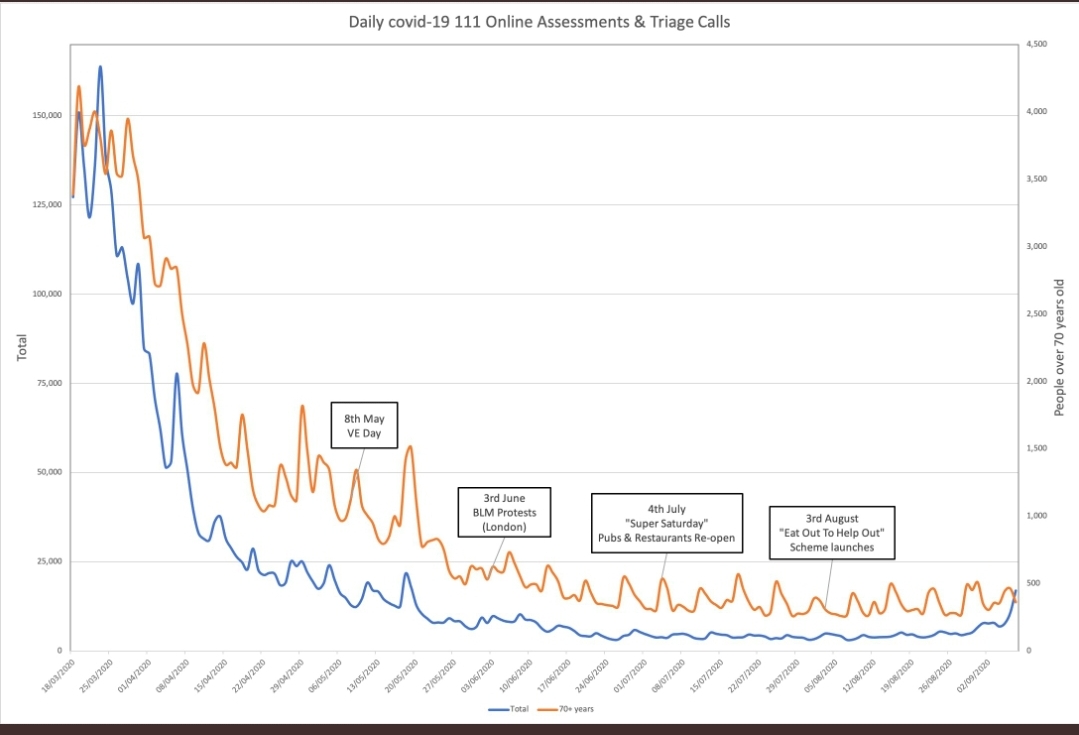Click the 4,500 label on right axis
Screen dimensions: 1079x735
tap(1037, 45)
